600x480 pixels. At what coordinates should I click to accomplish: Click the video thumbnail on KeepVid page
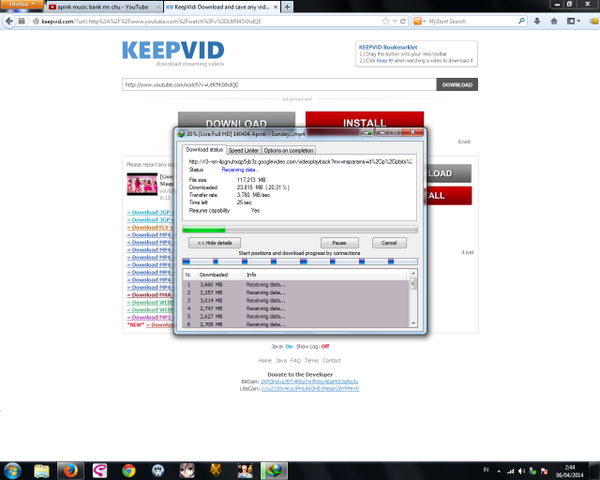click(142, 184)
